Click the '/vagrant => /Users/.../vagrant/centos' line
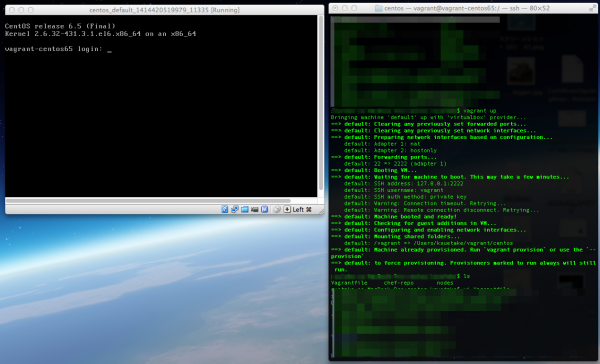This screenshot has height=364, width=600. 428,243
